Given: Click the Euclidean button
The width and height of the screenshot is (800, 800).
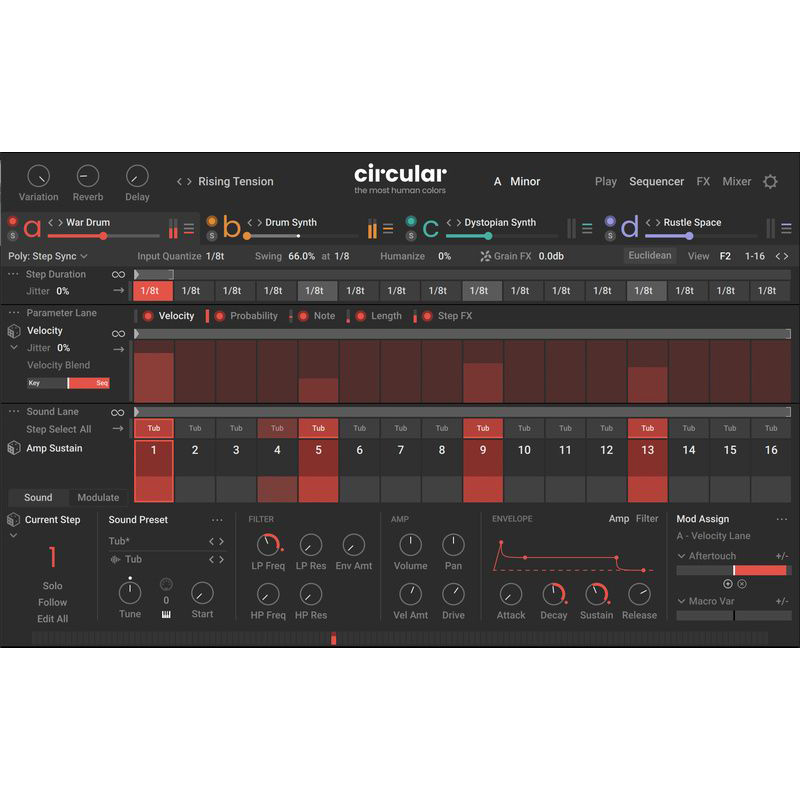Looking at the screenshot, I should coord(650,256).
